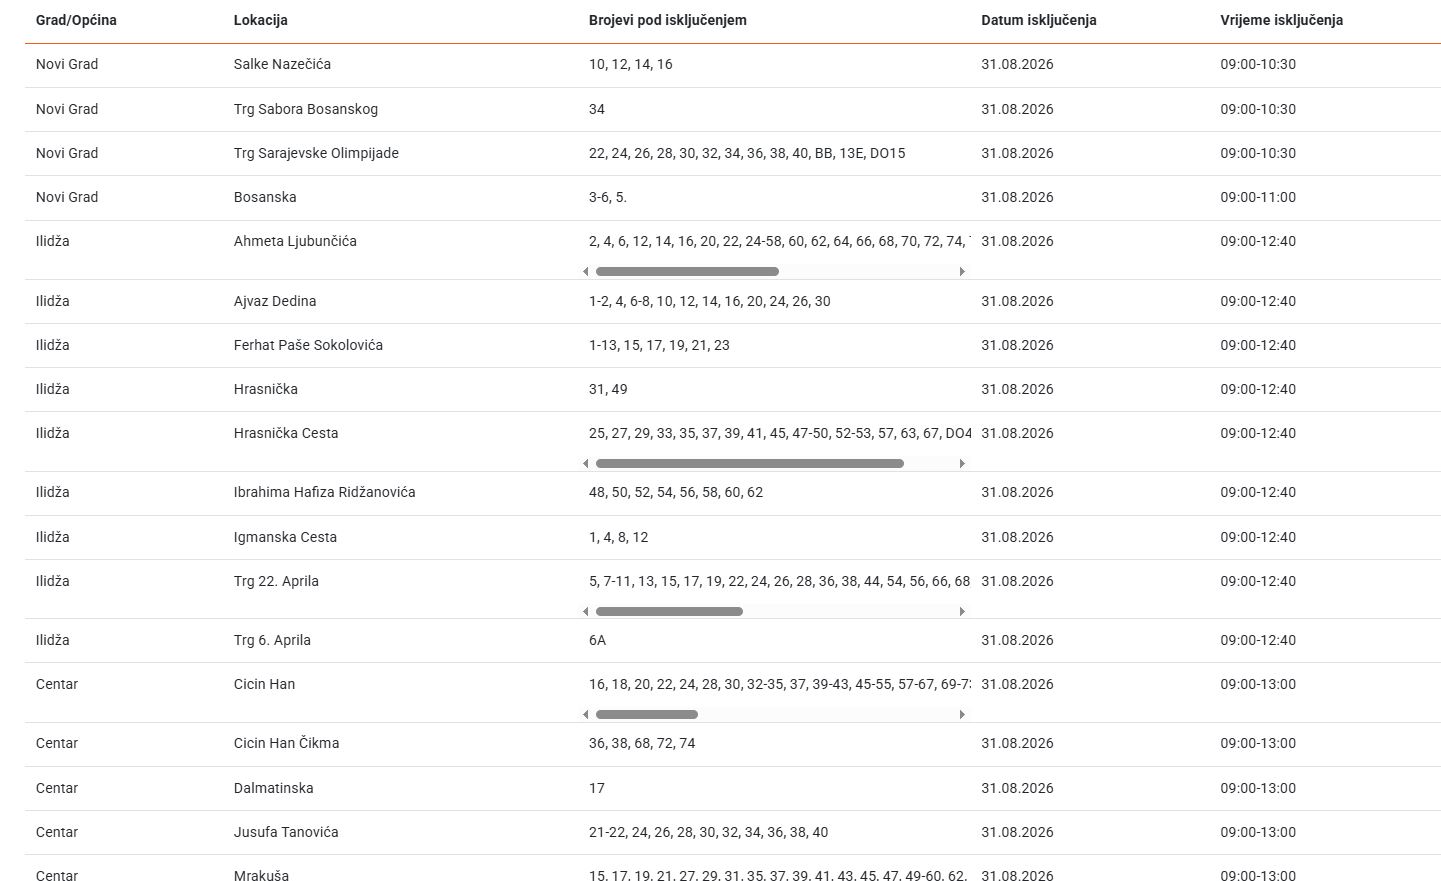The height and width of the screenshot is (881, 1441).
Task: Click numbers "10, 12, 14, 16" for Salke Nazečića
Action: coord(631,64)
